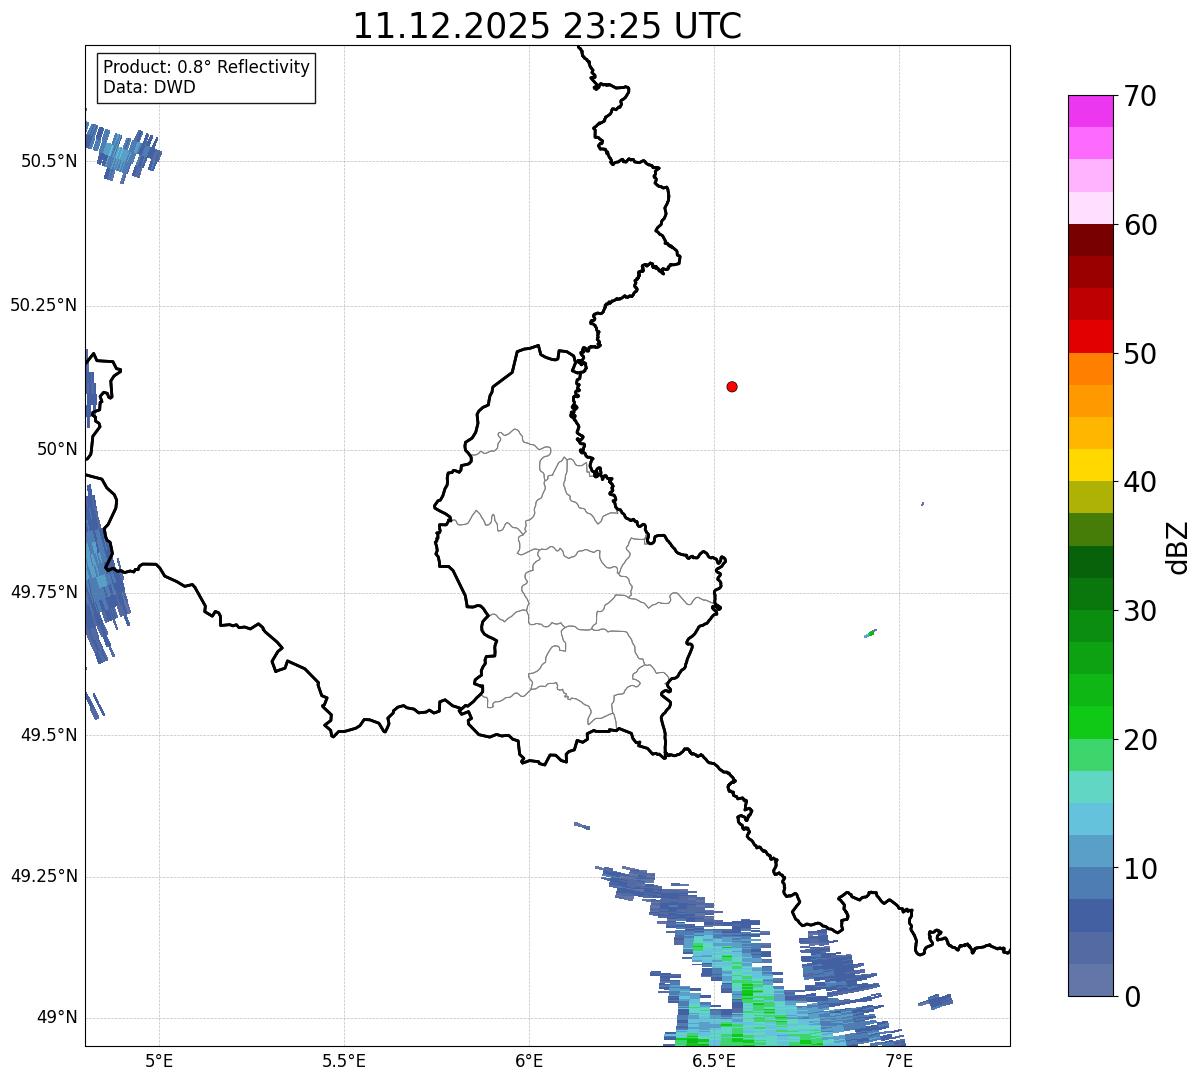The image size is (1202, 1081).
Task: Click the 7°E longitude tick label
Action: click(899, 1060)
